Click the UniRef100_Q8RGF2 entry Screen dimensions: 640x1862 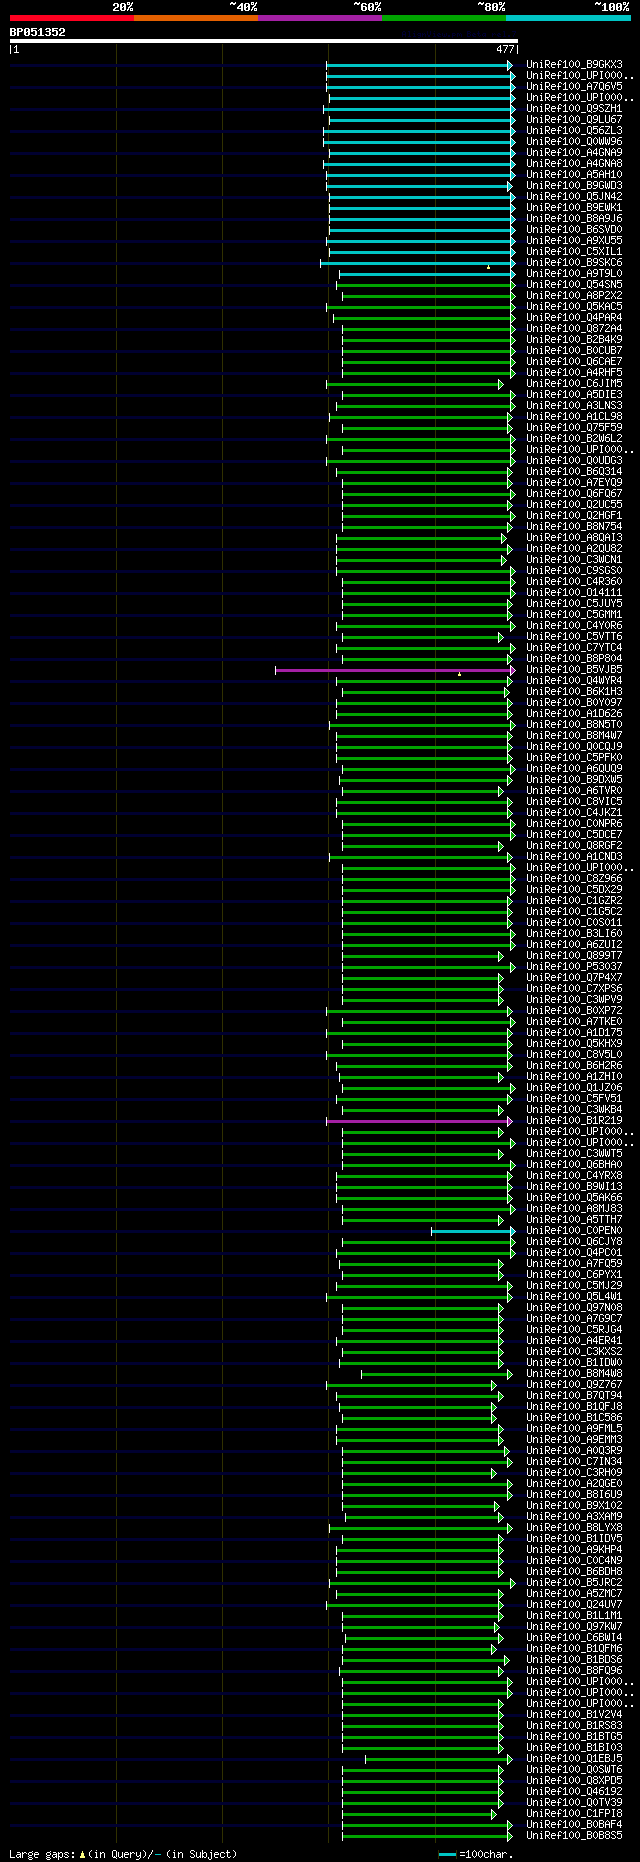click(x=574, y=846)
